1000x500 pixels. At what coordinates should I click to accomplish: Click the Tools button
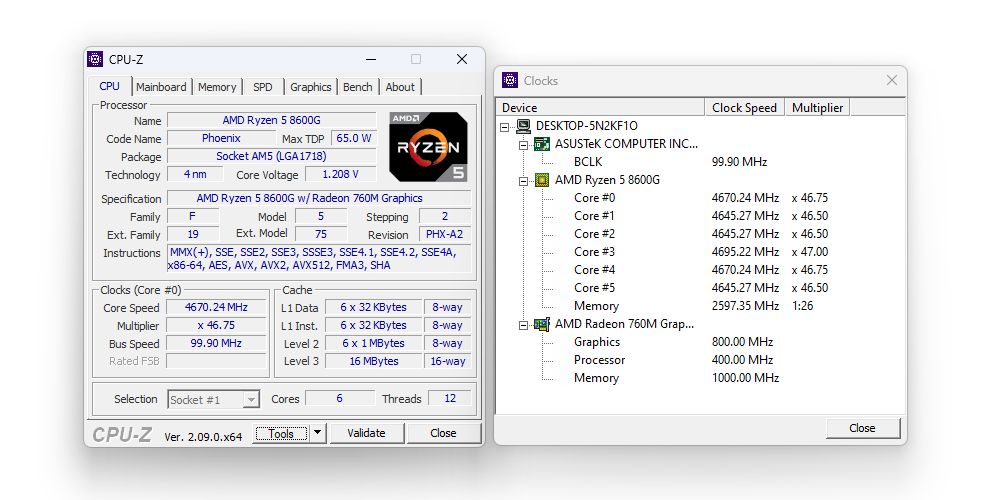coord(281,434)
